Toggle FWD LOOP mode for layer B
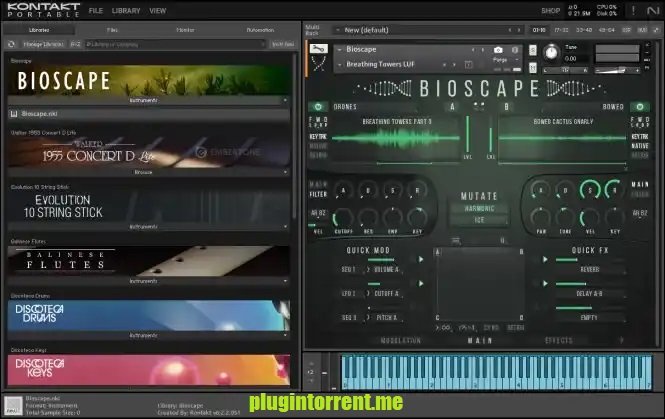The height and width of the screenshot is (419, 665). coord(640,122)
